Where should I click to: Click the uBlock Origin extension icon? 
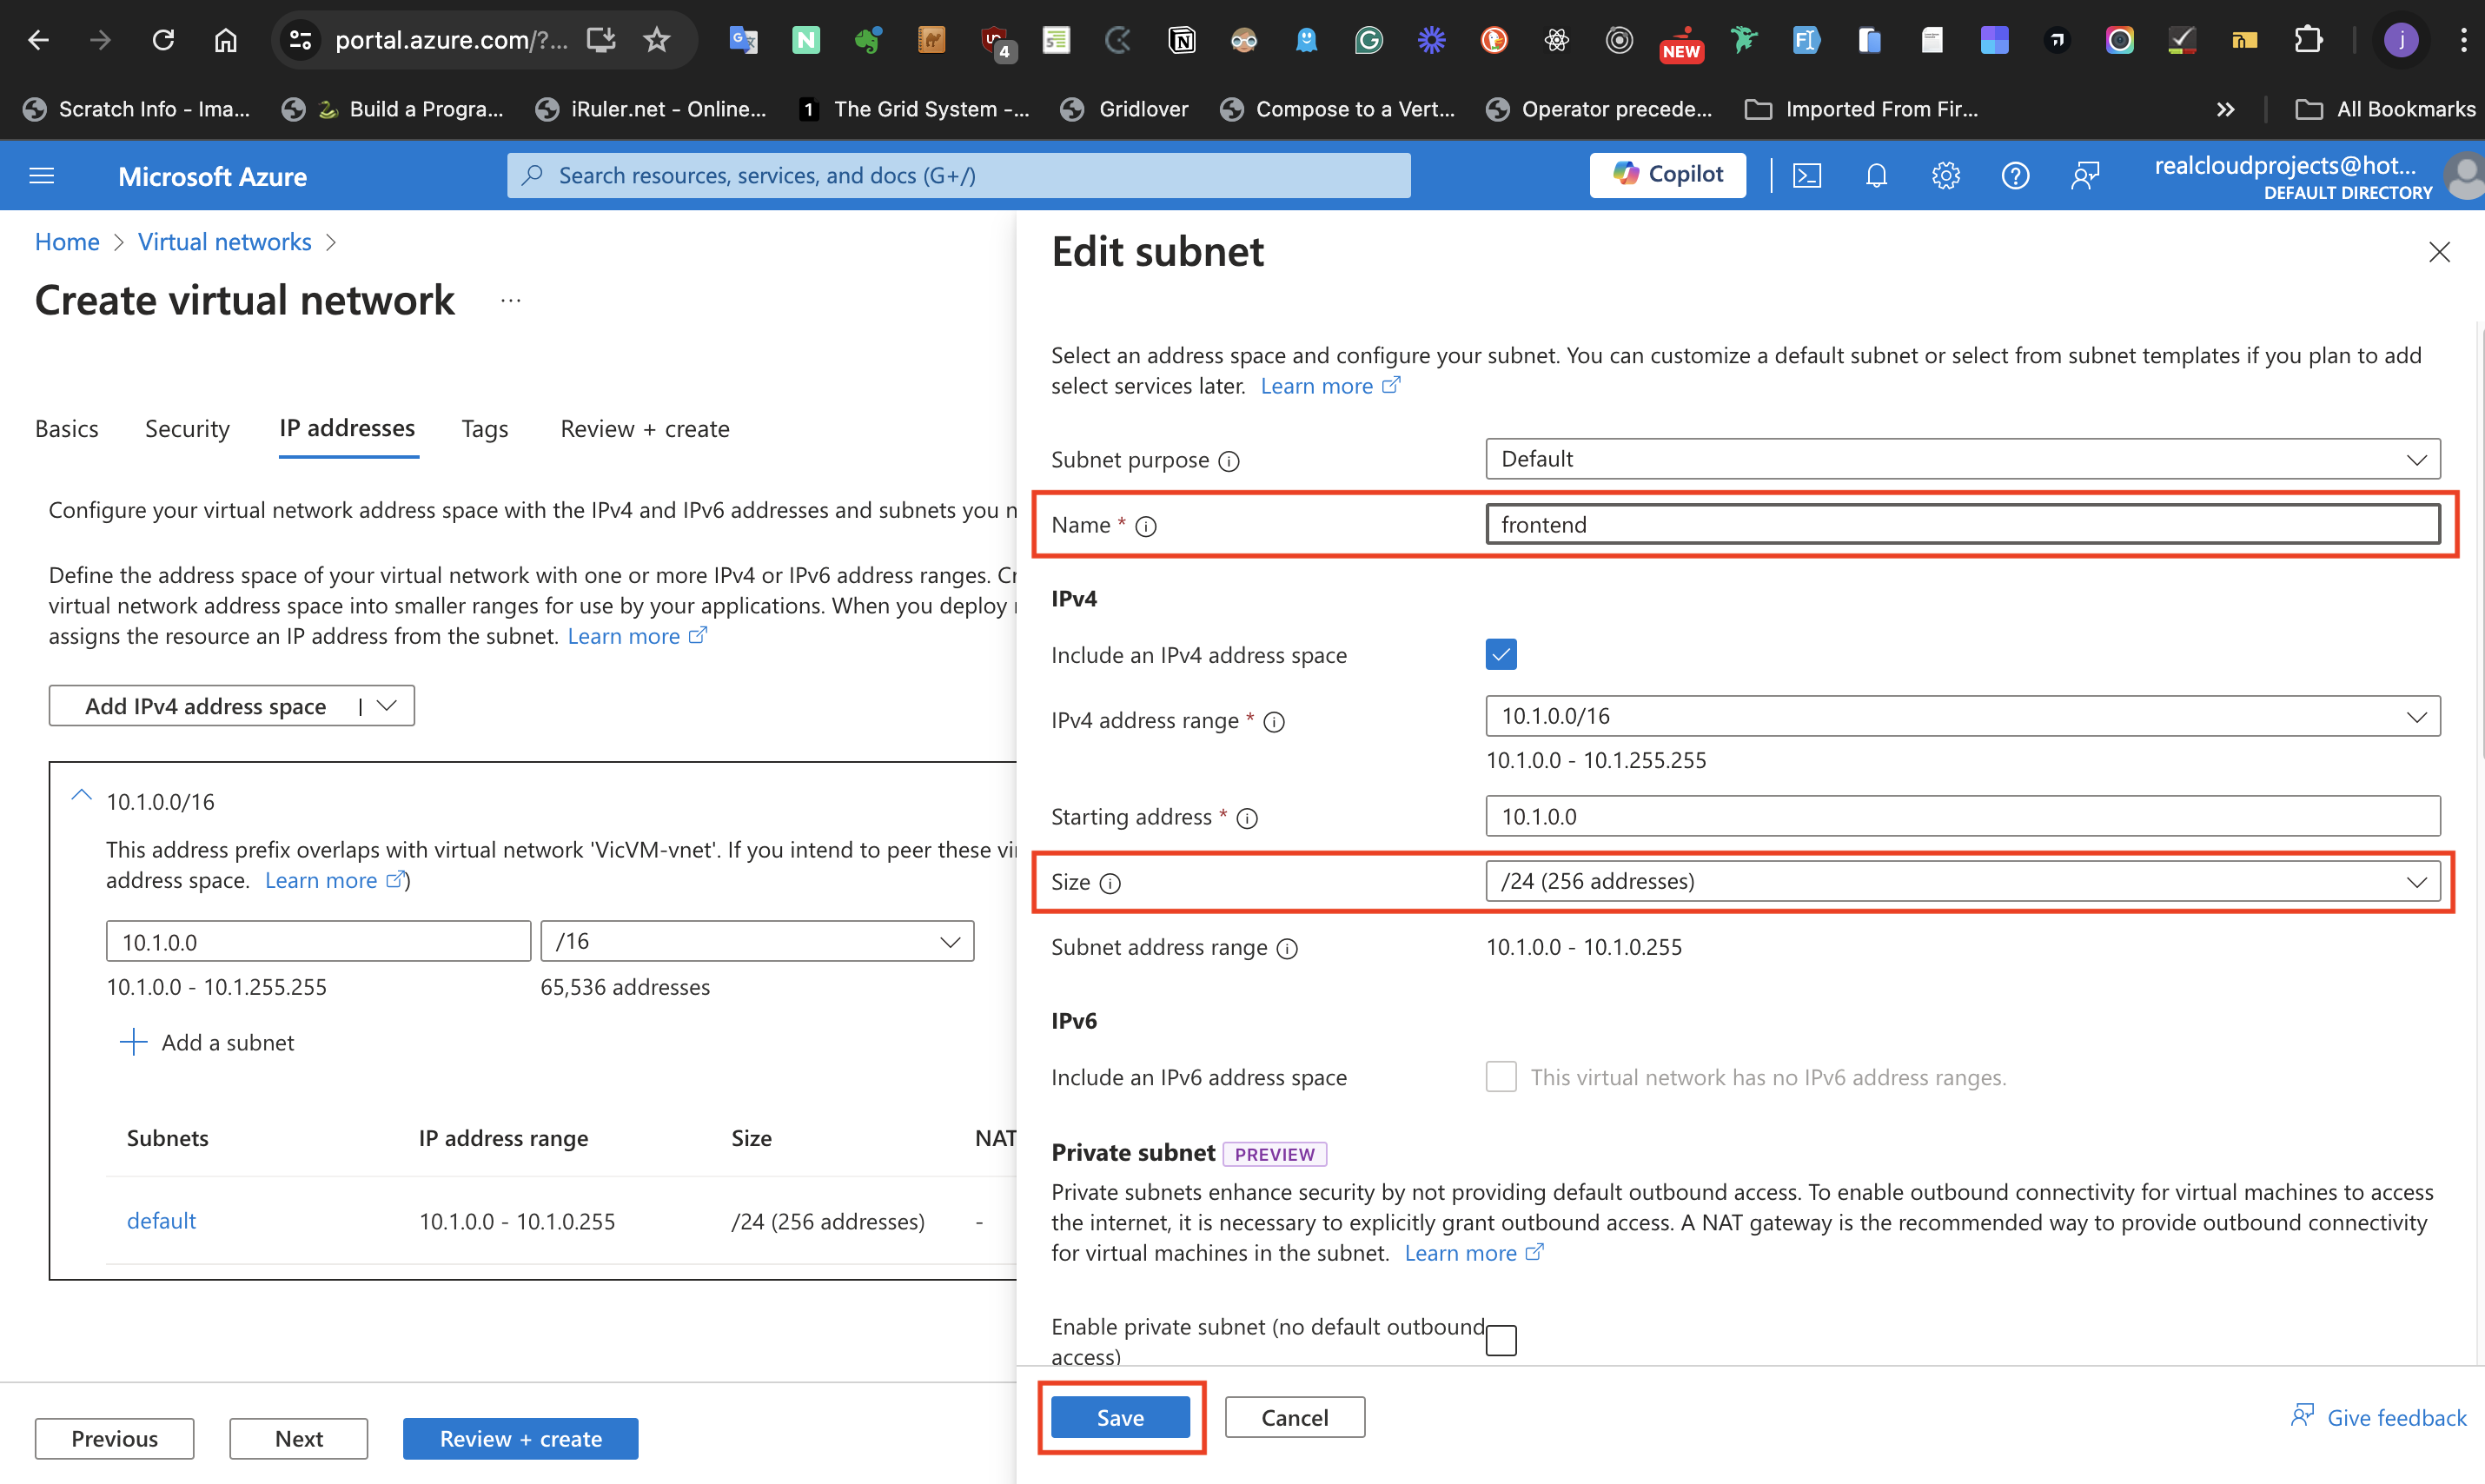[993, 40]
